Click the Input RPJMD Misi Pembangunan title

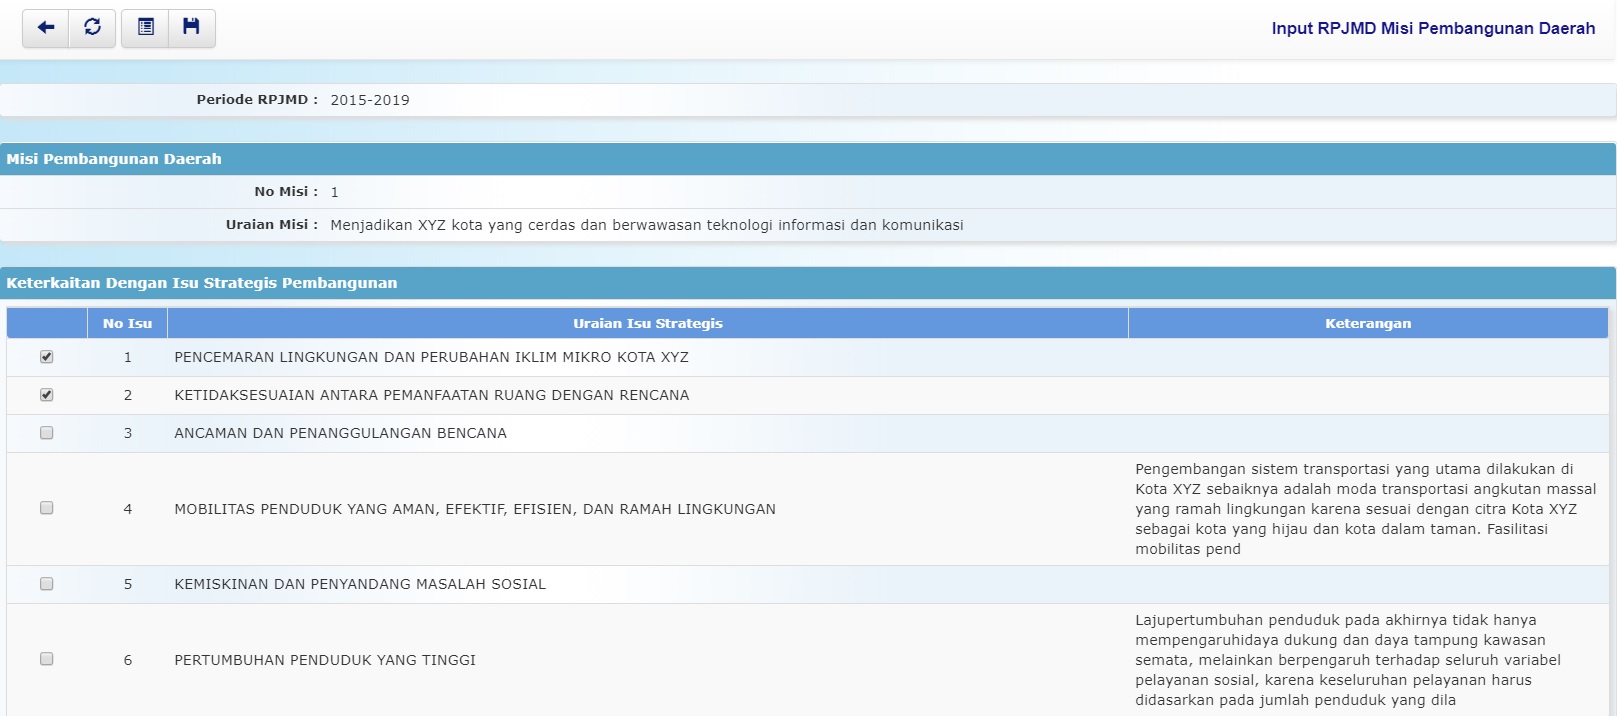point(1432,28)
